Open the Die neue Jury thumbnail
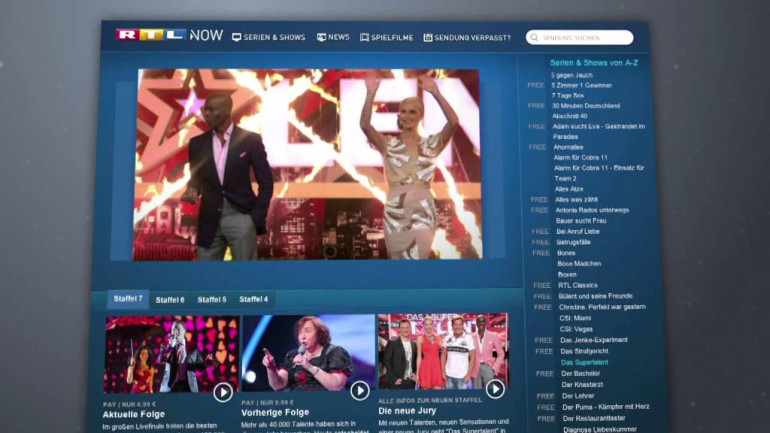Image resolution: width=770 pixels, height=433 pixels. (x=444, y=352)
